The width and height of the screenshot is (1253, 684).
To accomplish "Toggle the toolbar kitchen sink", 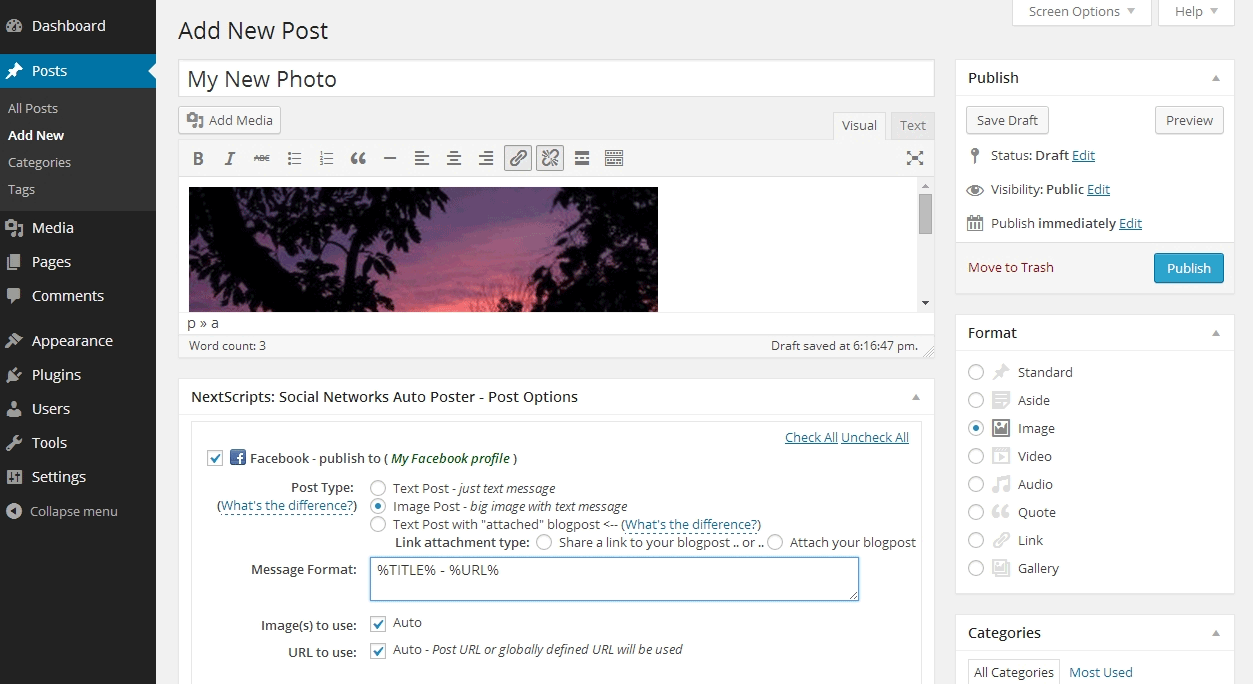I will [x=614, y=158].
